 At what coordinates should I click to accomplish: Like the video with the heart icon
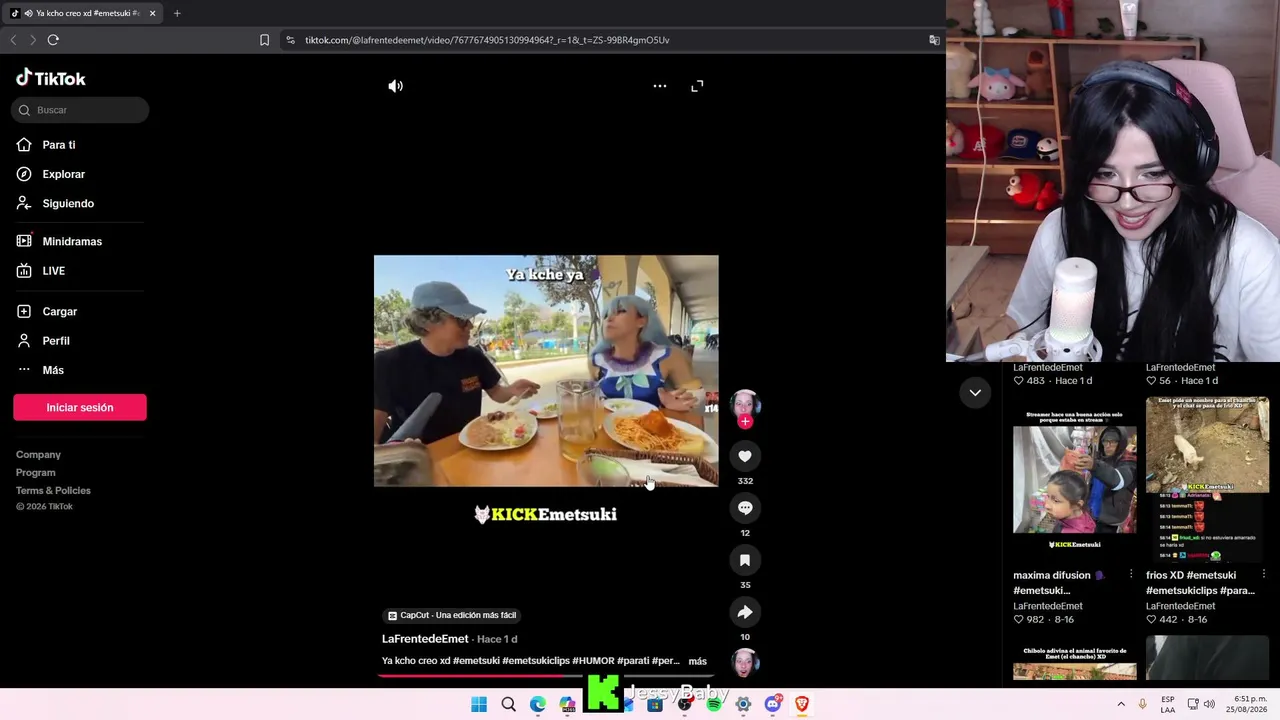[x=745, y=456]
